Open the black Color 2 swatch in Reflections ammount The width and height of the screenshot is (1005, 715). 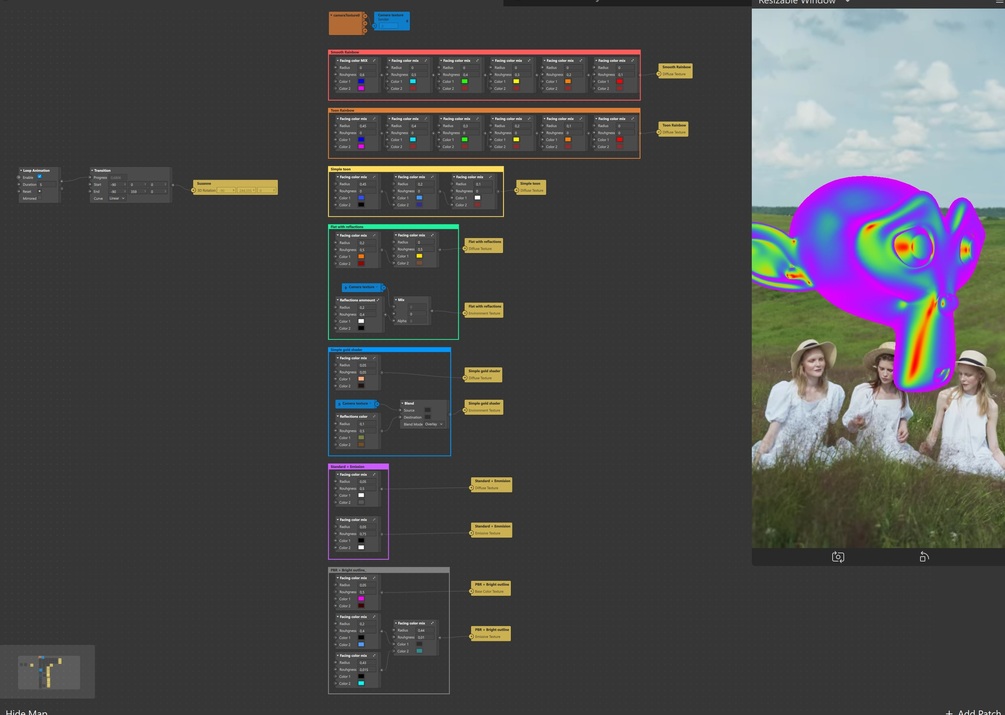coord(361,329)
